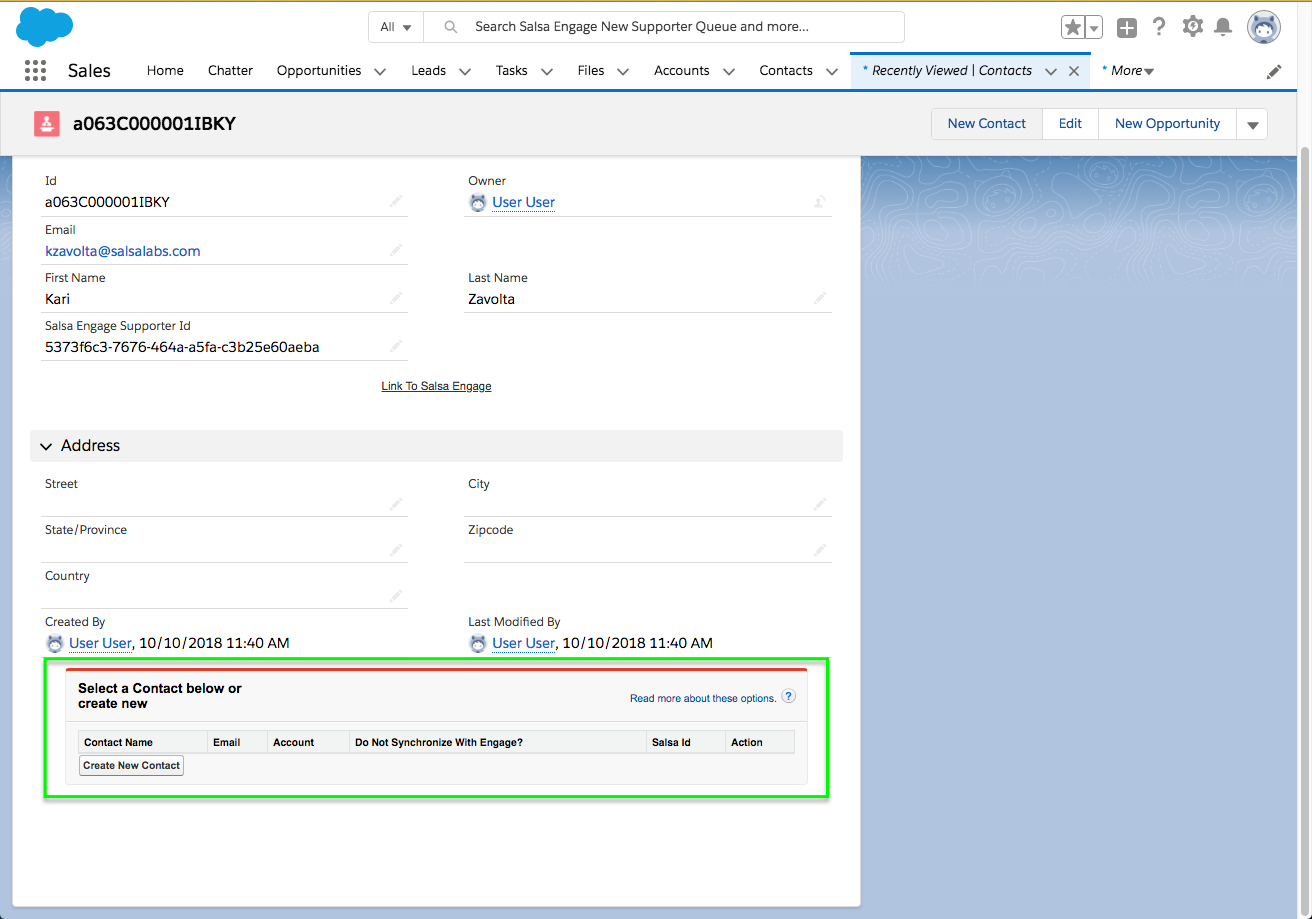1312x919 pixels.
Task: Edit Salsa Engage Supporter Id pencil icon
Action: tap(396, 346)
